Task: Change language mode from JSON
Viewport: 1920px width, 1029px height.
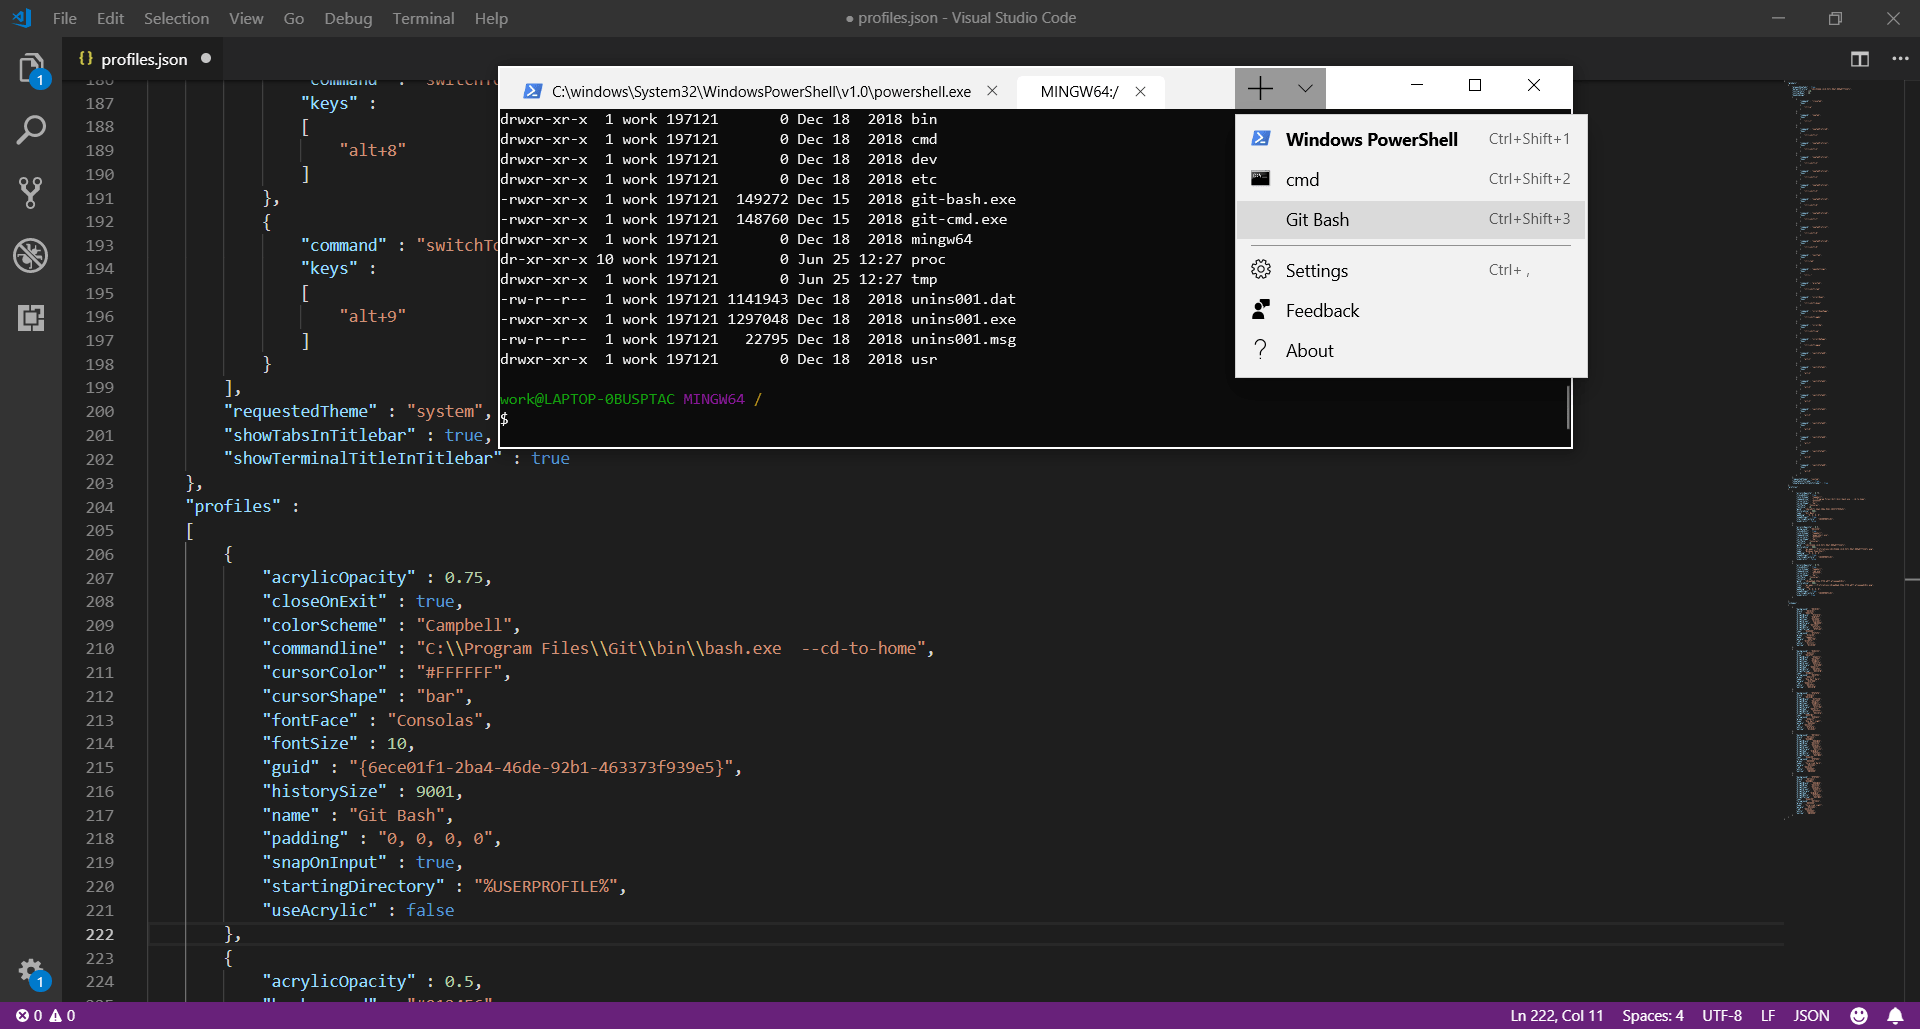Action: pos(1812,1015)
